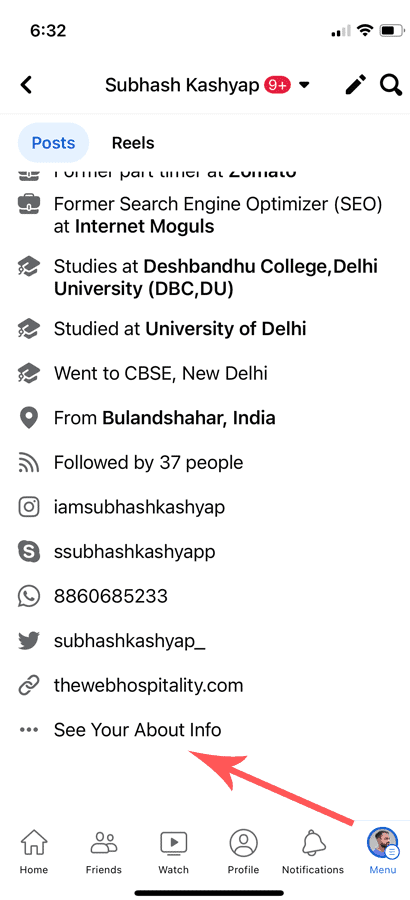Tap the Skype icon beside ssubhashkashyapp
This screenshot has width=410, height=900.
pyautogui.click(x=29, y=552)
